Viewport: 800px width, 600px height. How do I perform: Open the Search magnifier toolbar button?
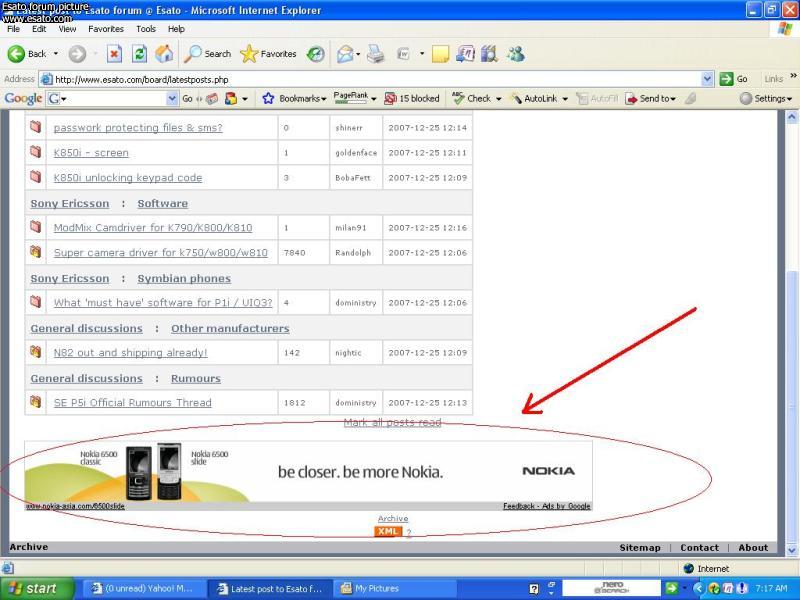(x=208, y=54)
